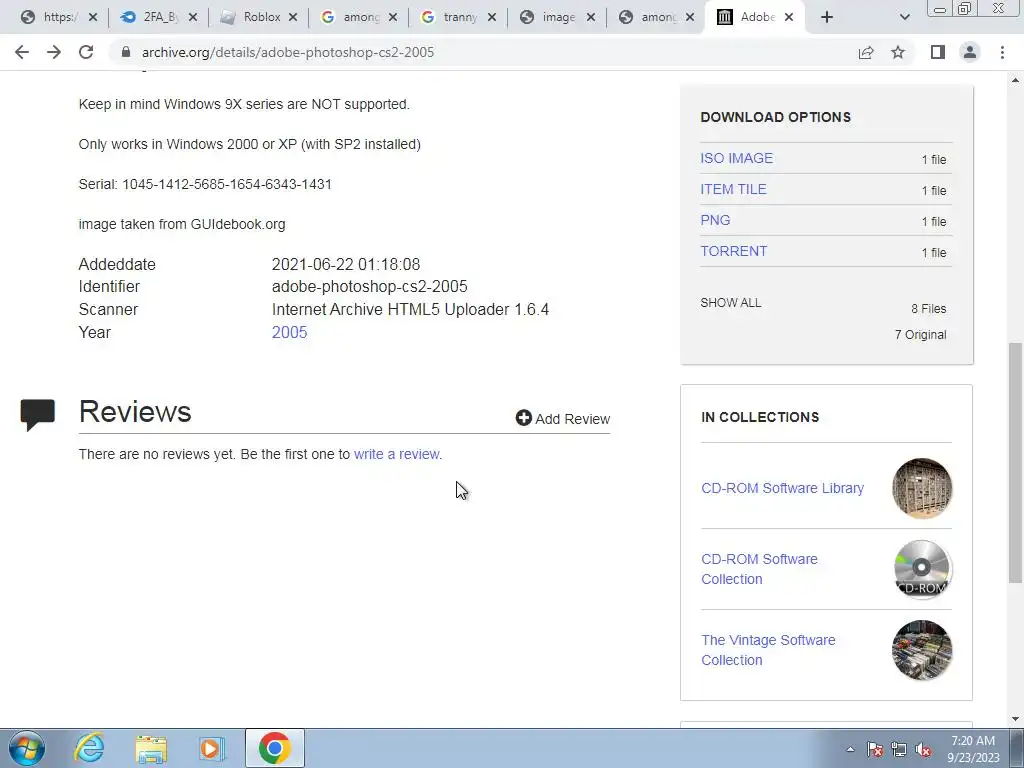Close the image tab
Viewport: 1024px width, 768px height.
[590, 17]
